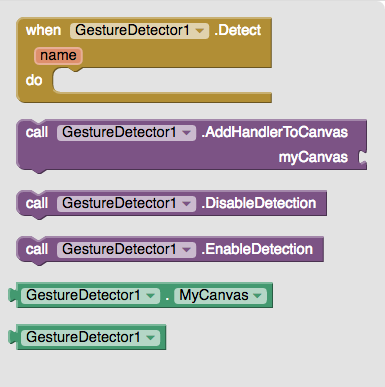
Task: Open component dropdown in the EnableDetection block
Action: point(126,249)
